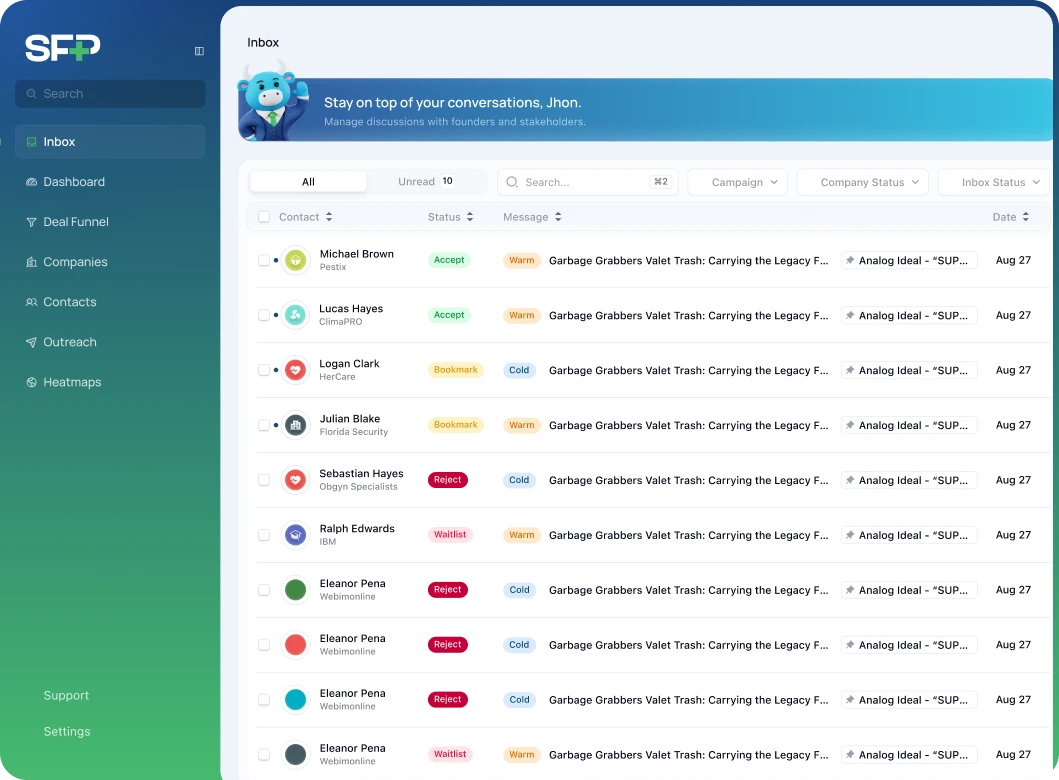Viewport: 1059px width, 780px height.
Task: Click the Heatmaps globe icon
Action: click(32, 382)
